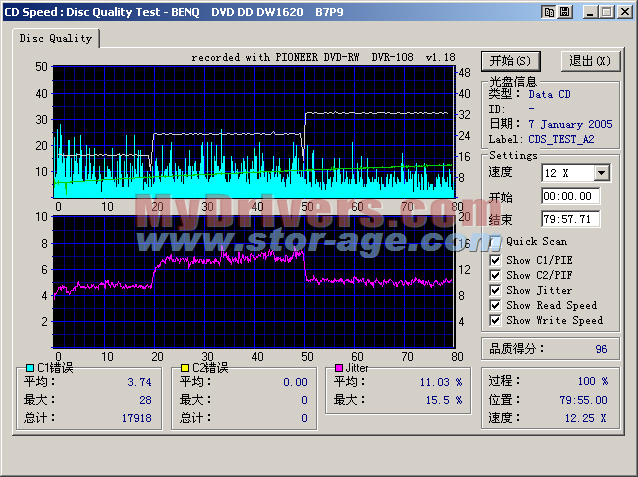Click the date value 7 January 2005
Viewport: 638px width, 477px height.
[570, 124]
